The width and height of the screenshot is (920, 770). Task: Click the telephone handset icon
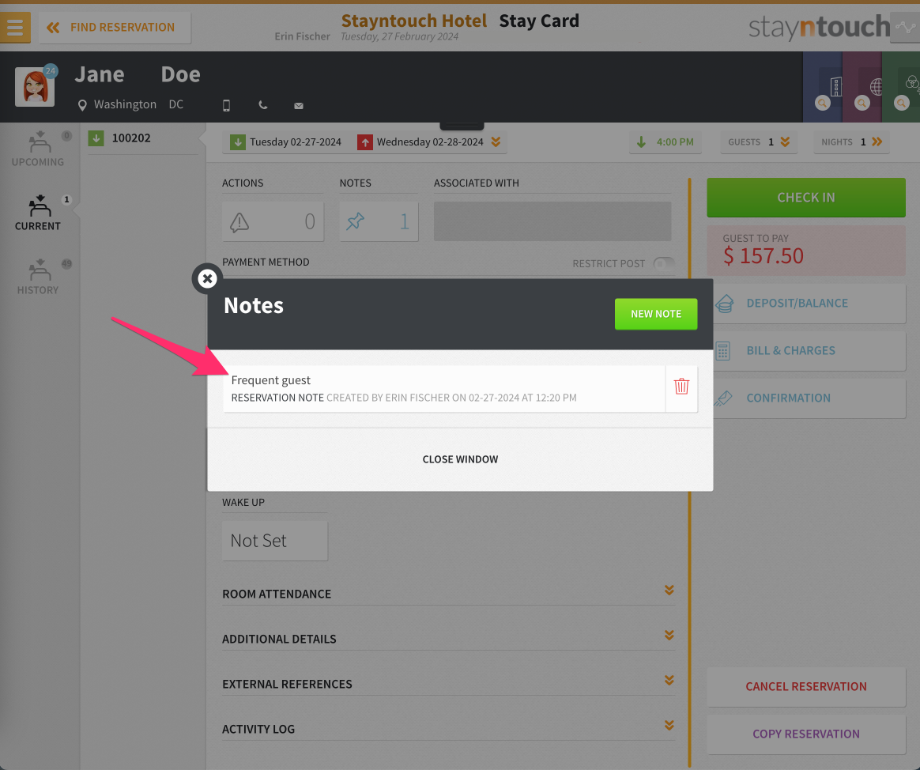pos(263,105)
